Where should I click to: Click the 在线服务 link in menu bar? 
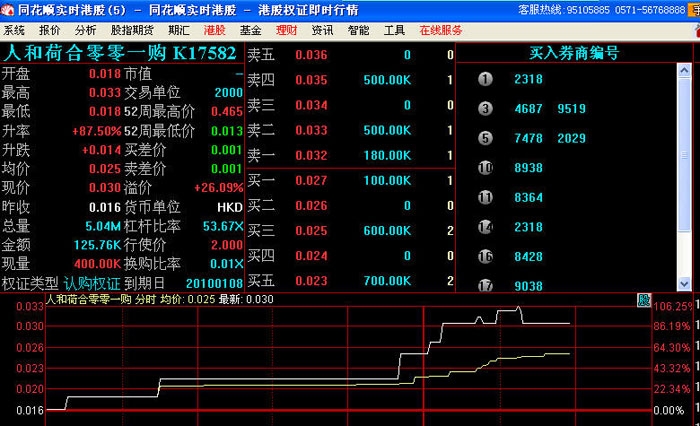coord(441,31)
